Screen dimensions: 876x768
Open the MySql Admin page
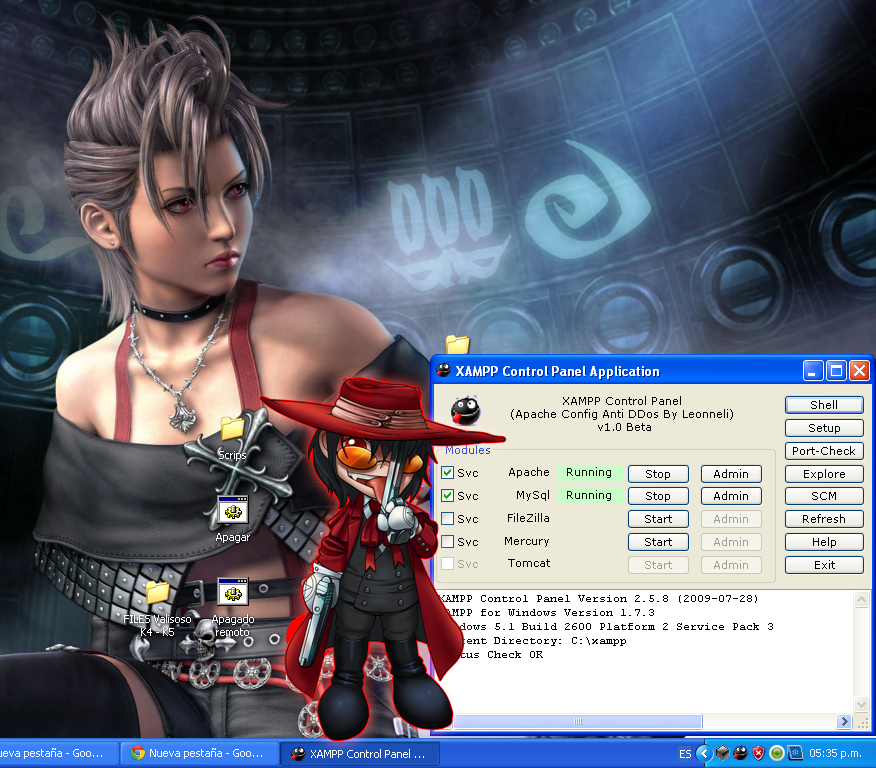pyautogui.click(x=730, y=496)
